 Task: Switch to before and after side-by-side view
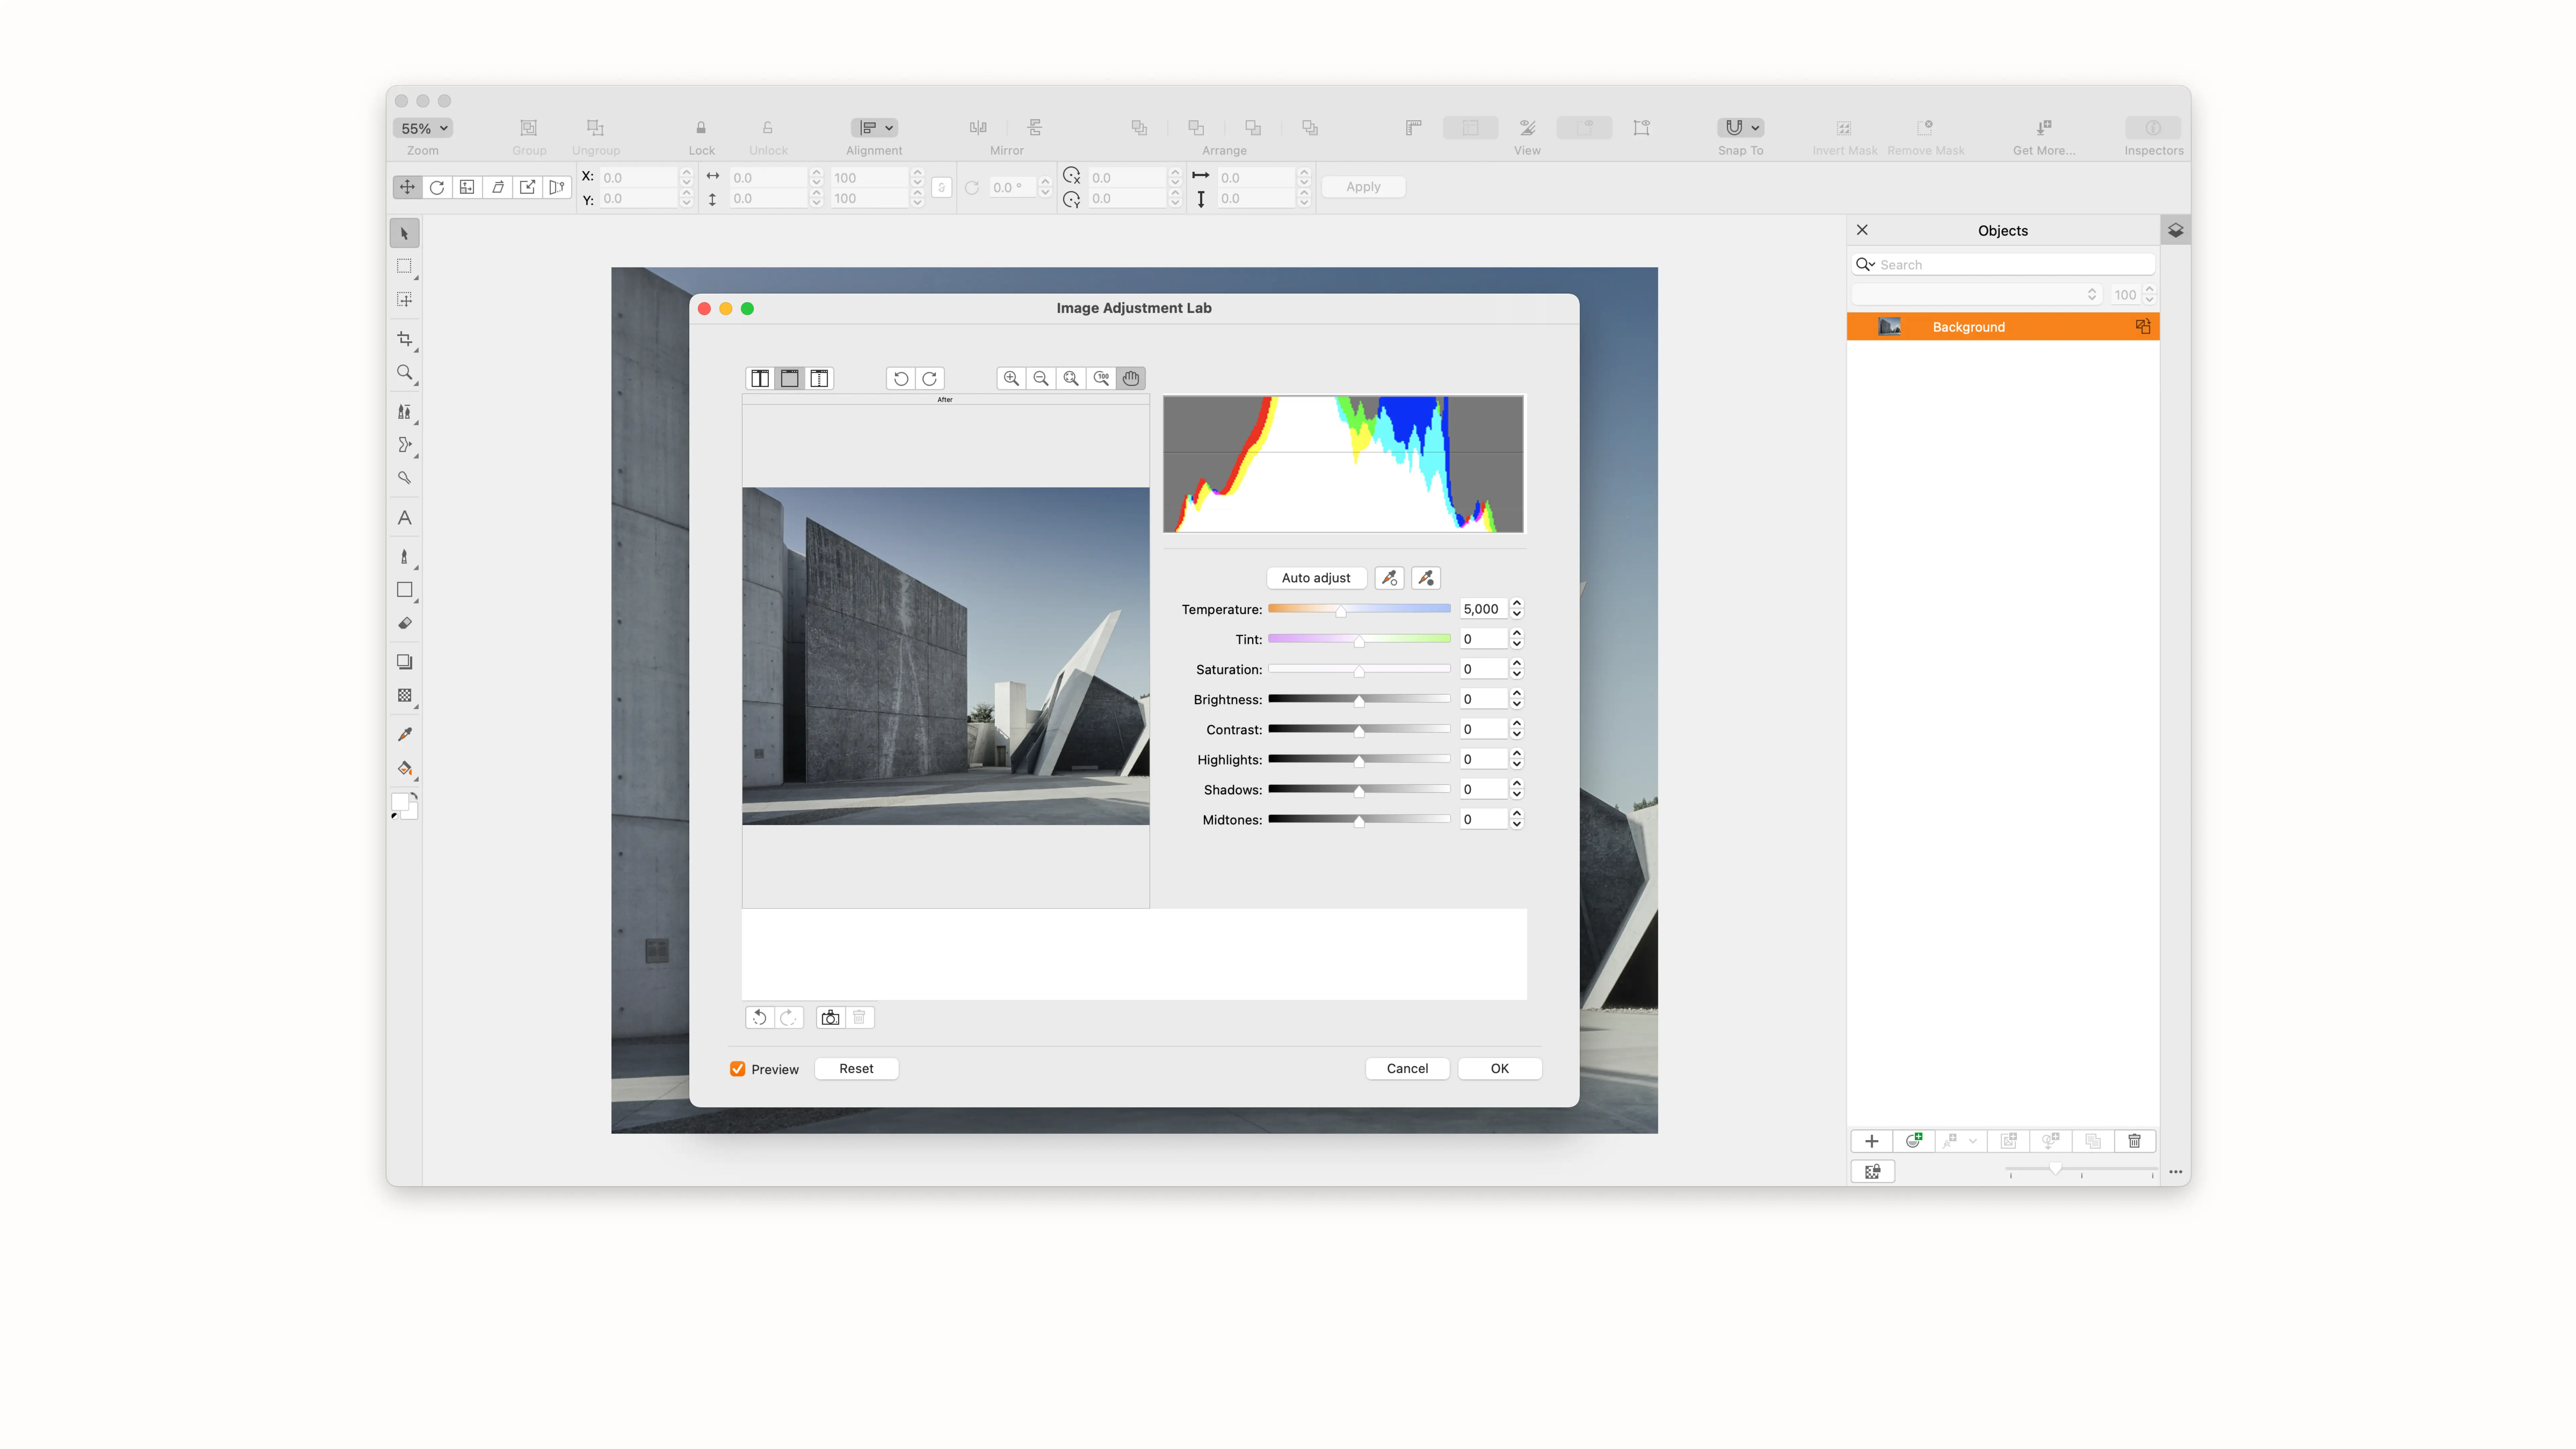760,378
